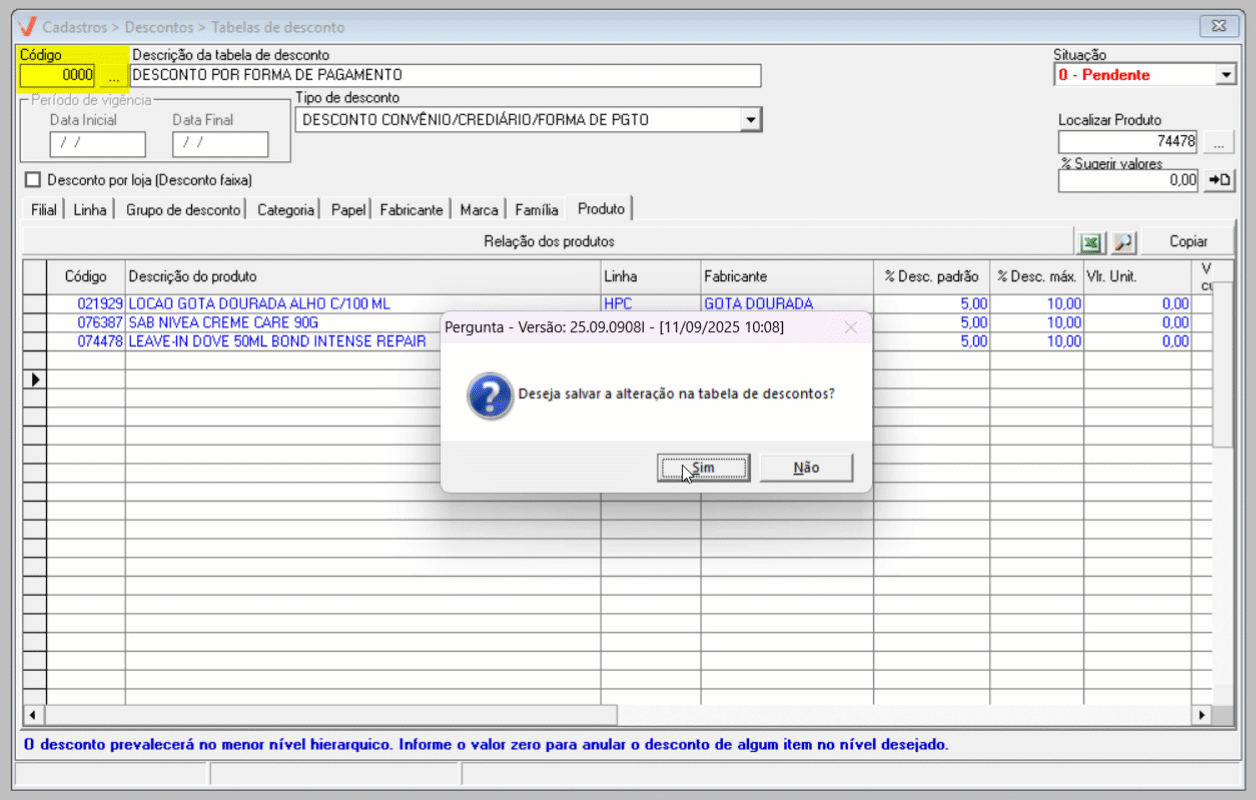This screenshot has width=1256, height=800.
Task: Click the Excel export icon
Action: 1091,242
